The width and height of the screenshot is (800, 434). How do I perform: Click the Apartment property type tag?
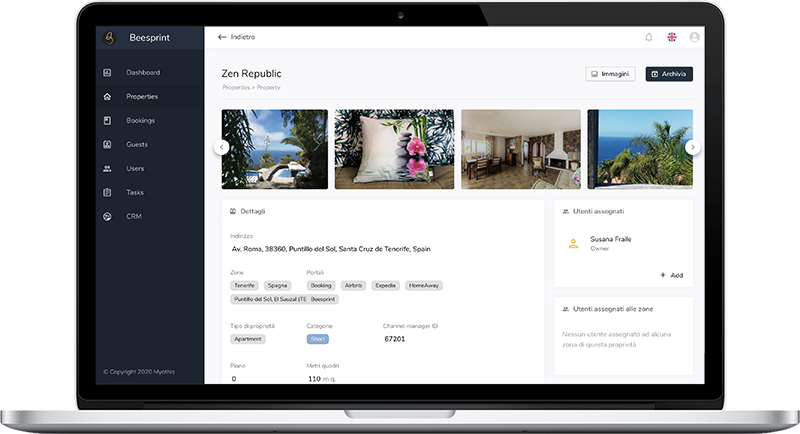click(x=248, y=339)
